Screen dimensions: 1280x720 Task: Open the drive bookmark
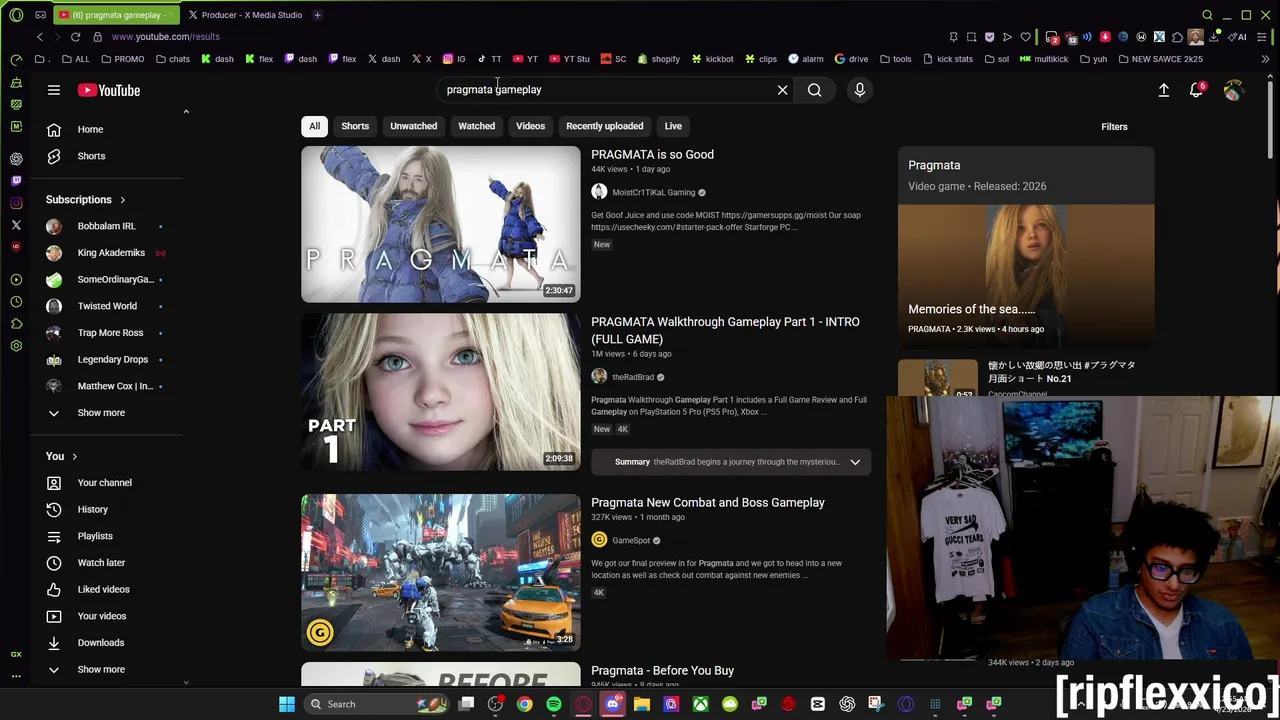tap(851, 59)
